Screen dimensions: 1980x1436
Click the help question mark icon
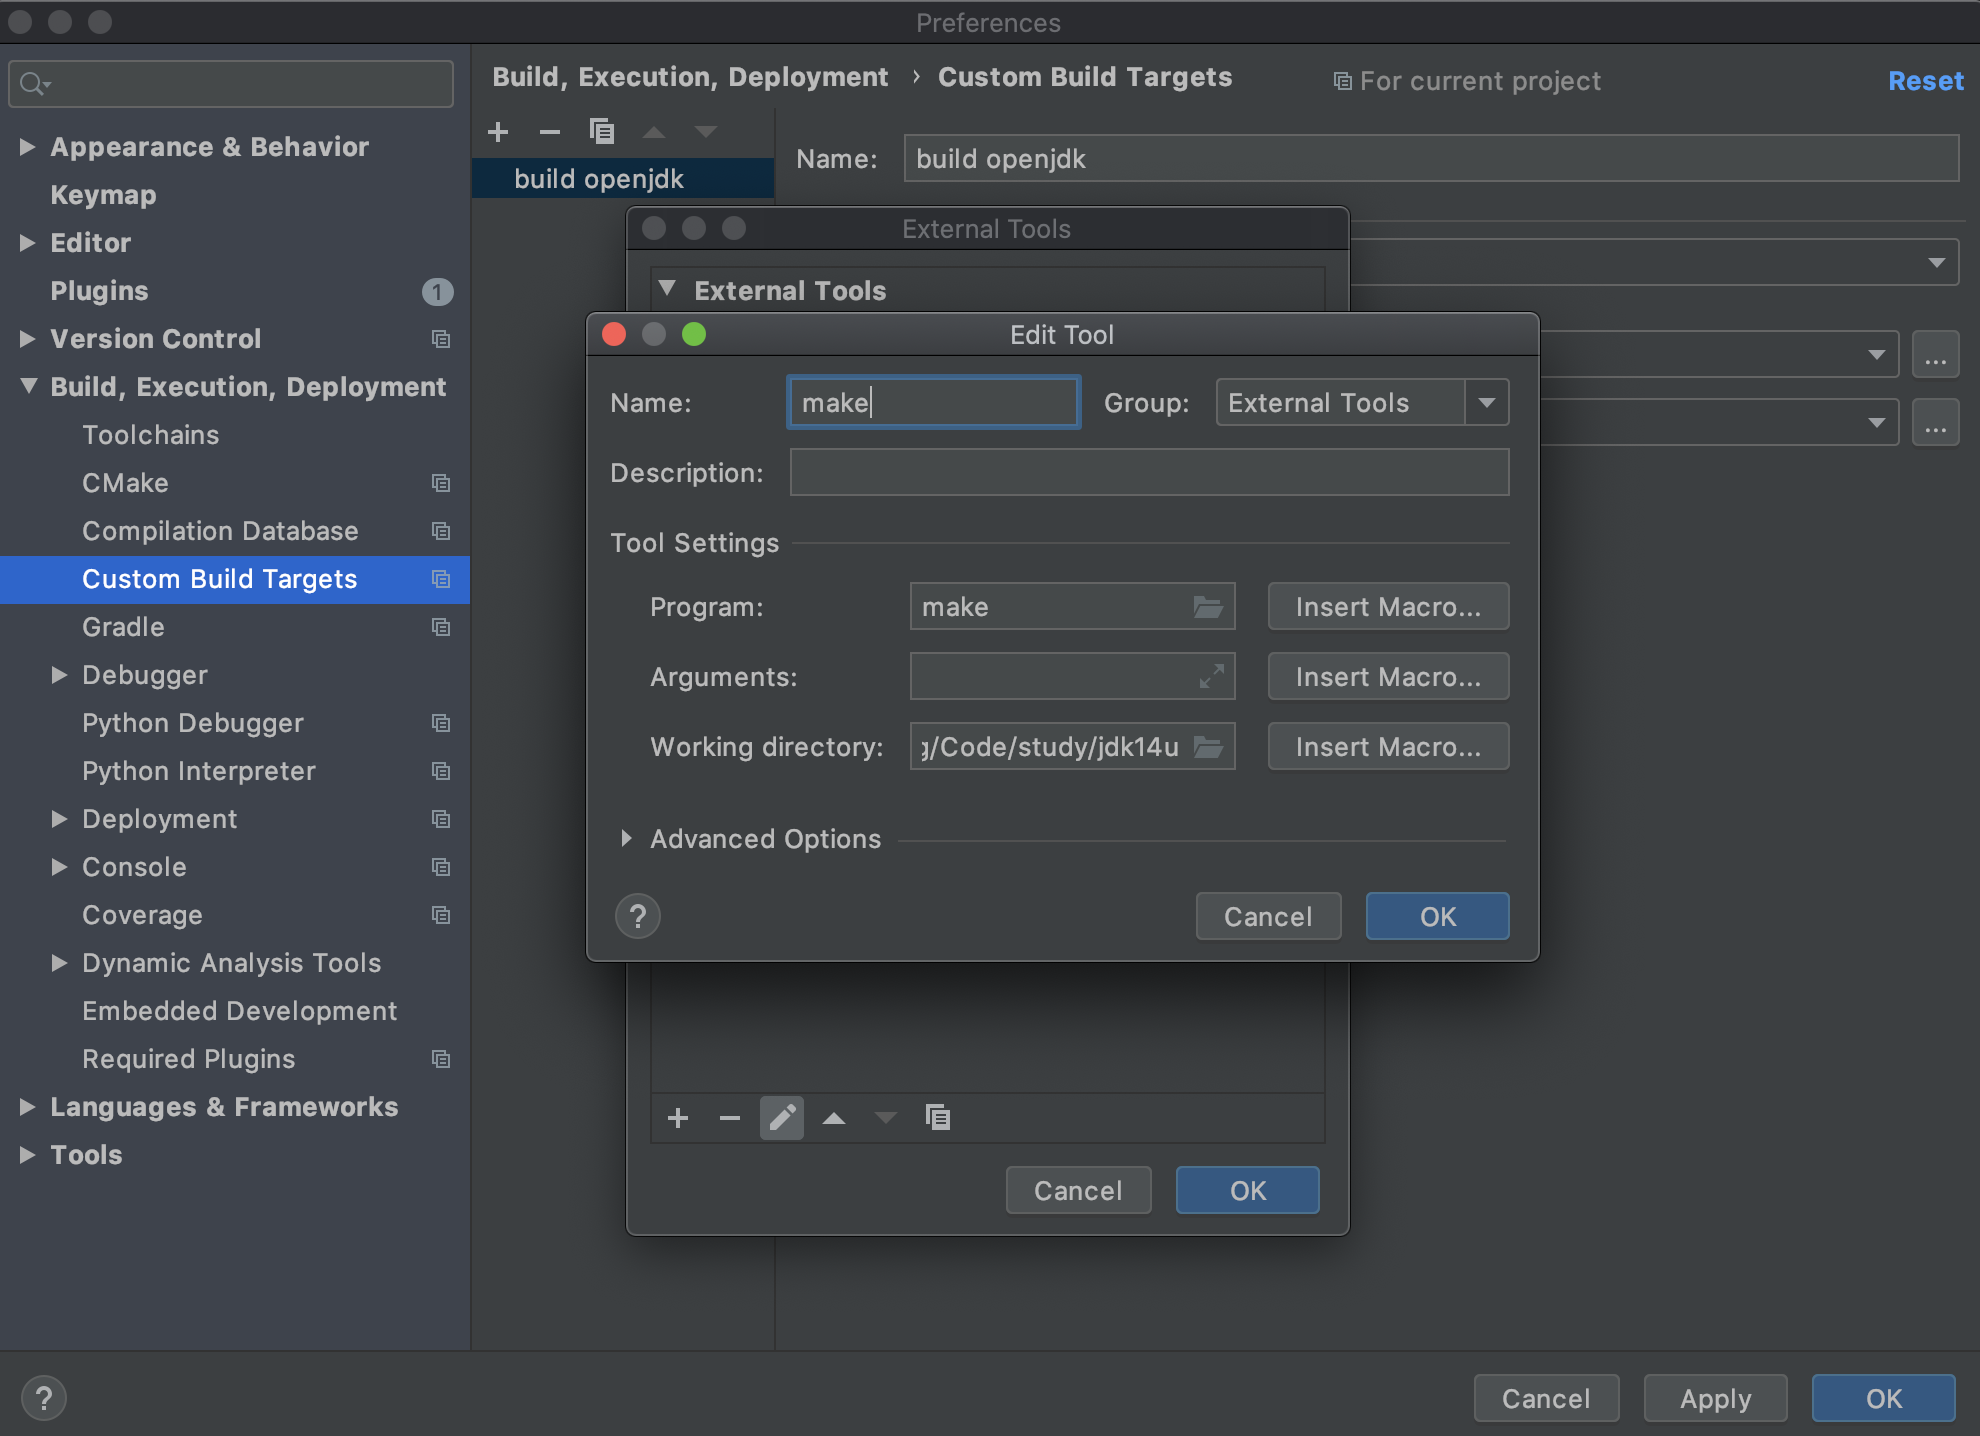point(636,915)
